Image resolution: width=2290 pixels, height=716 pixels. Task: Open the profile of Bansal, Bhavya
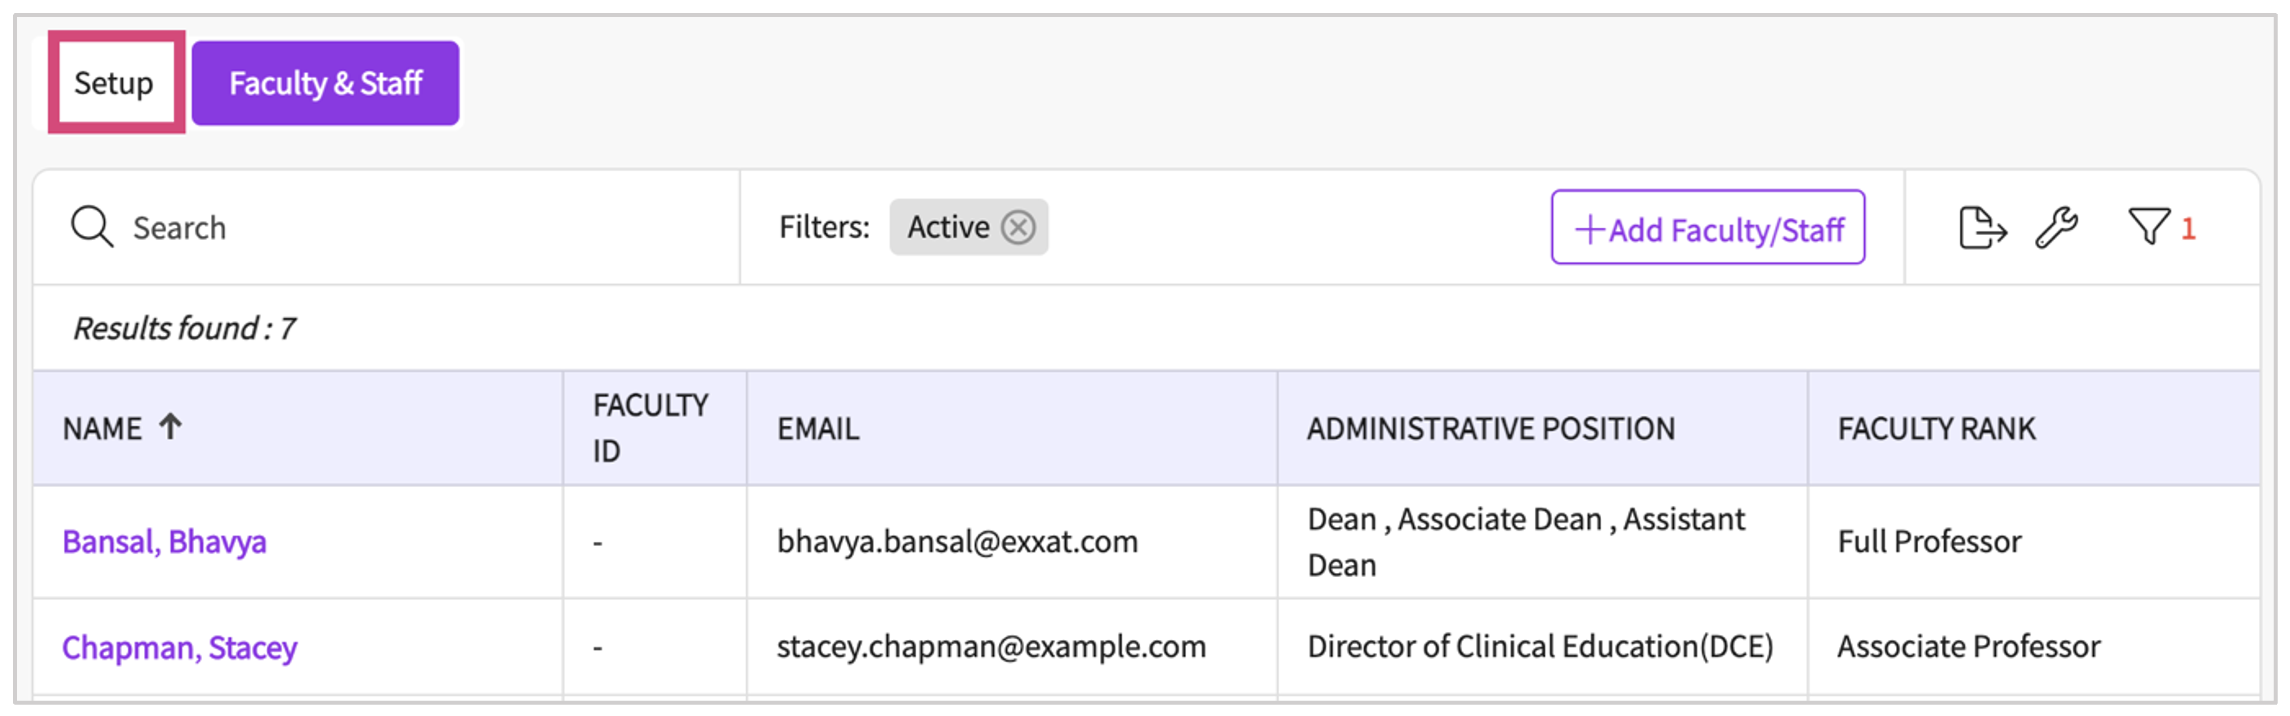[165, 542]
